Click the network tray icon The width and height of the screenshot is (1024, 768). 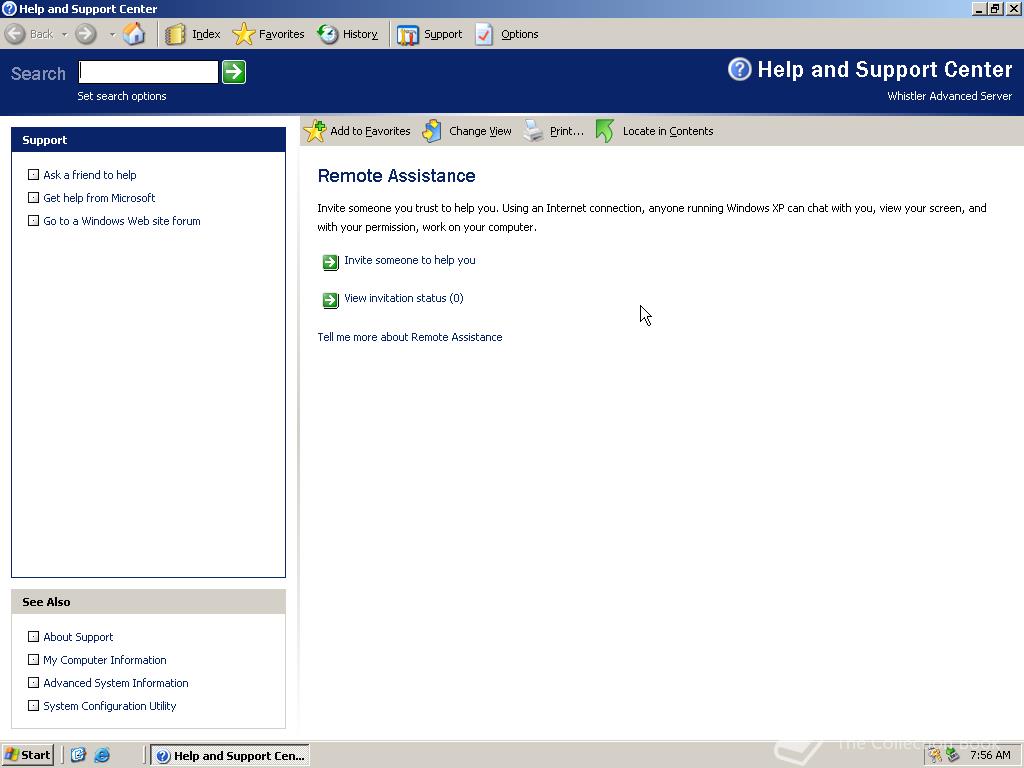[953, 756]
